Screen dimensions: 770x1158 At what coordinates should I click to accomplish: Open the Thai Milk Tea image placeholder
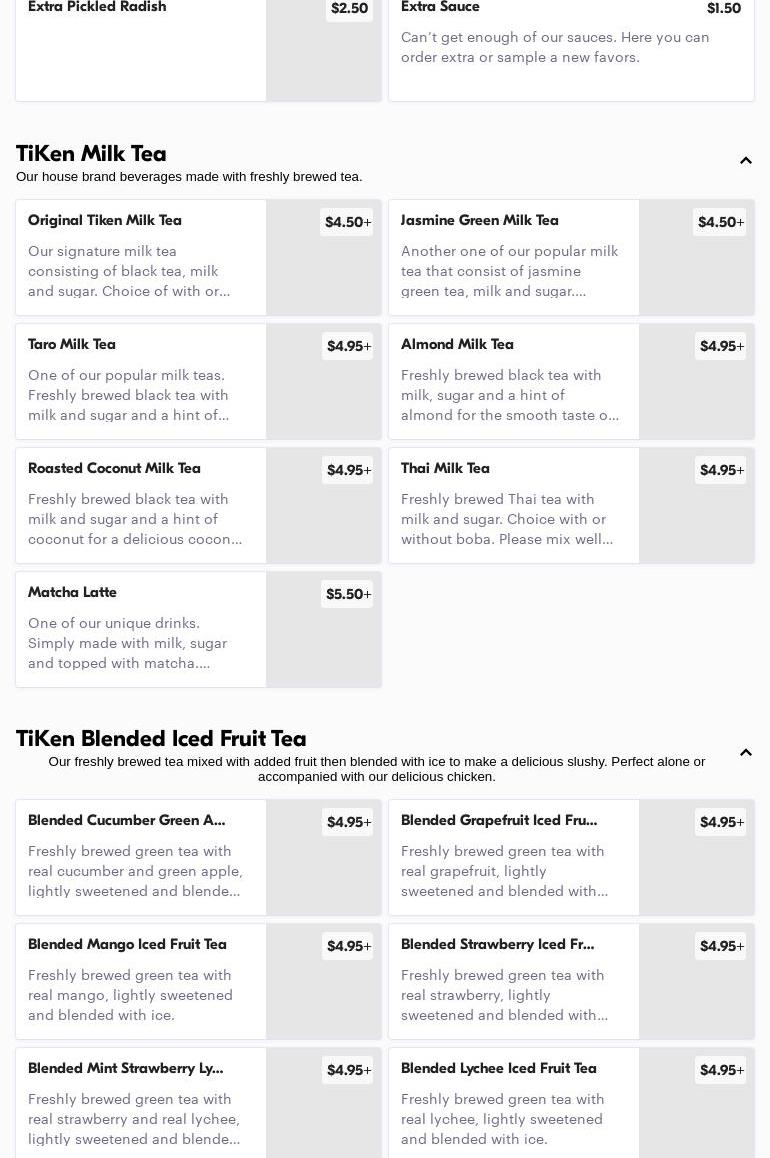(x=696, y=505)
